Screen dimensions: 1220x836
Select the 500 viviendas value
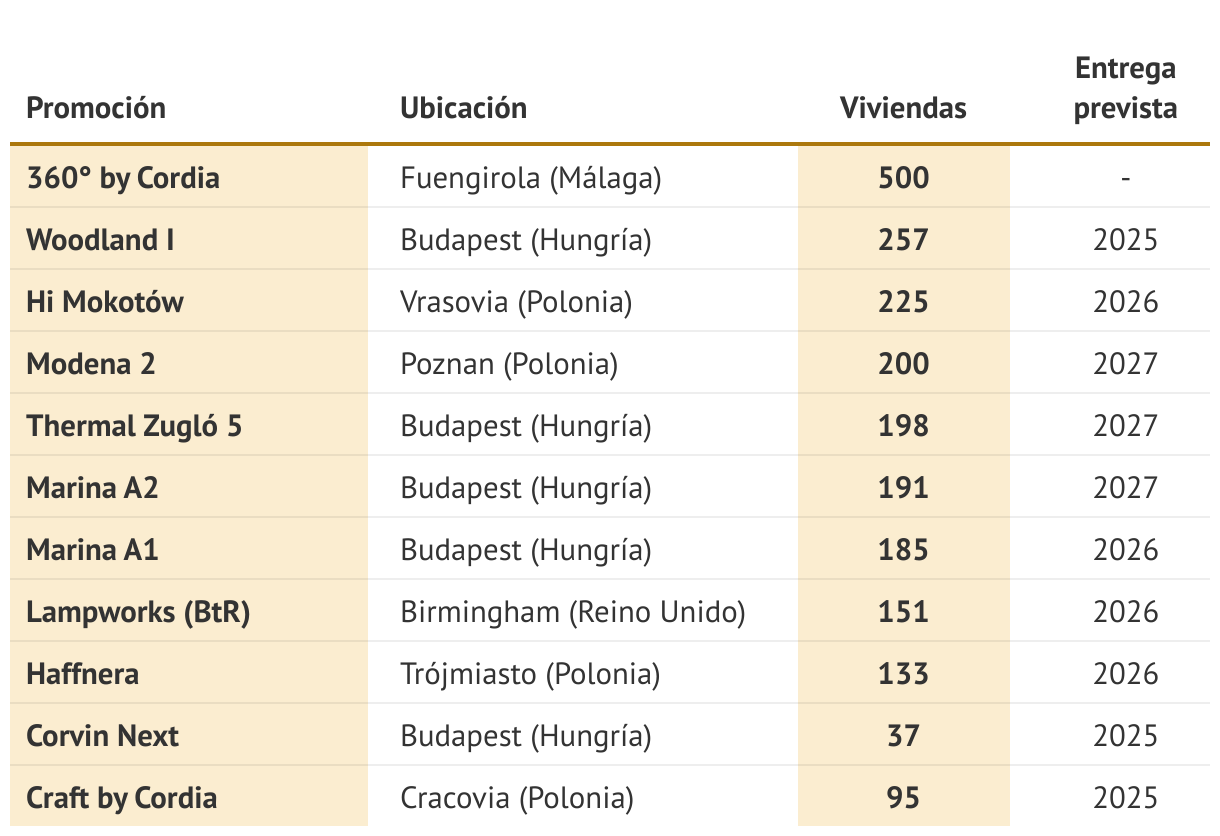coord(904,178)
